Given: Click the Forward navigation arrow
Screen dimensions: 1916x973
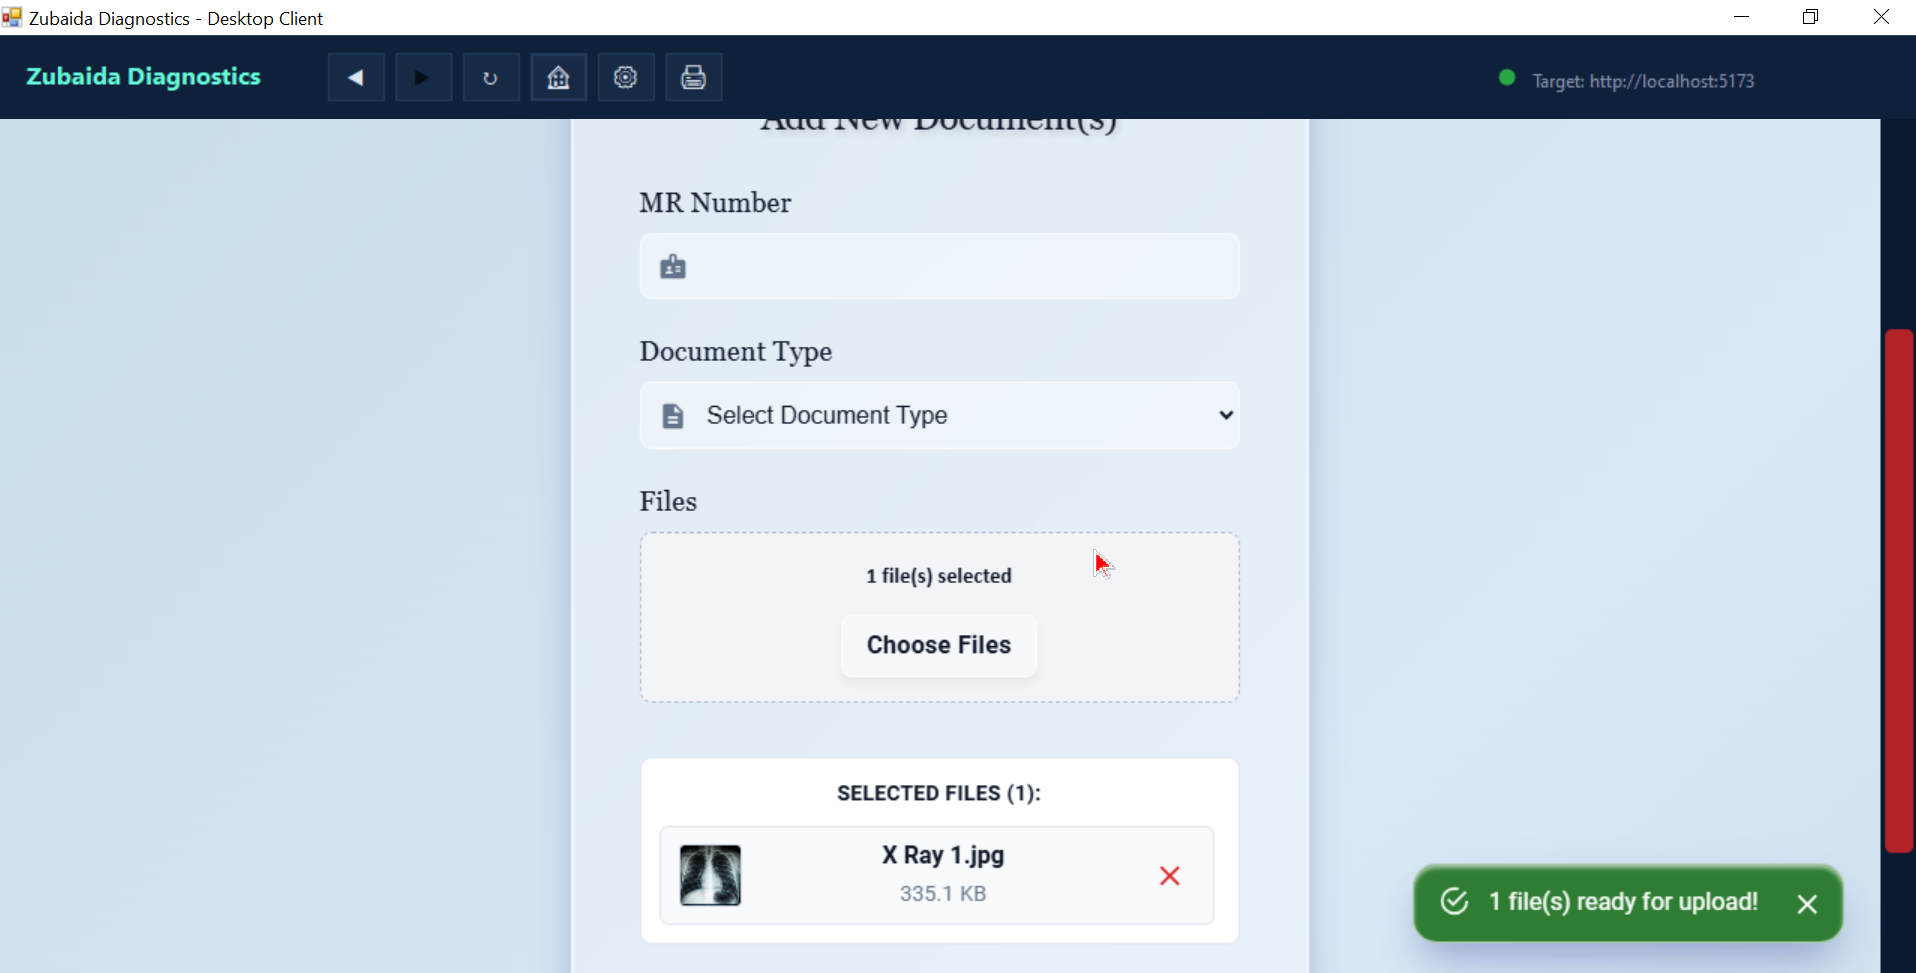Looking at the screenshot, I should click(x=423, y=77).
